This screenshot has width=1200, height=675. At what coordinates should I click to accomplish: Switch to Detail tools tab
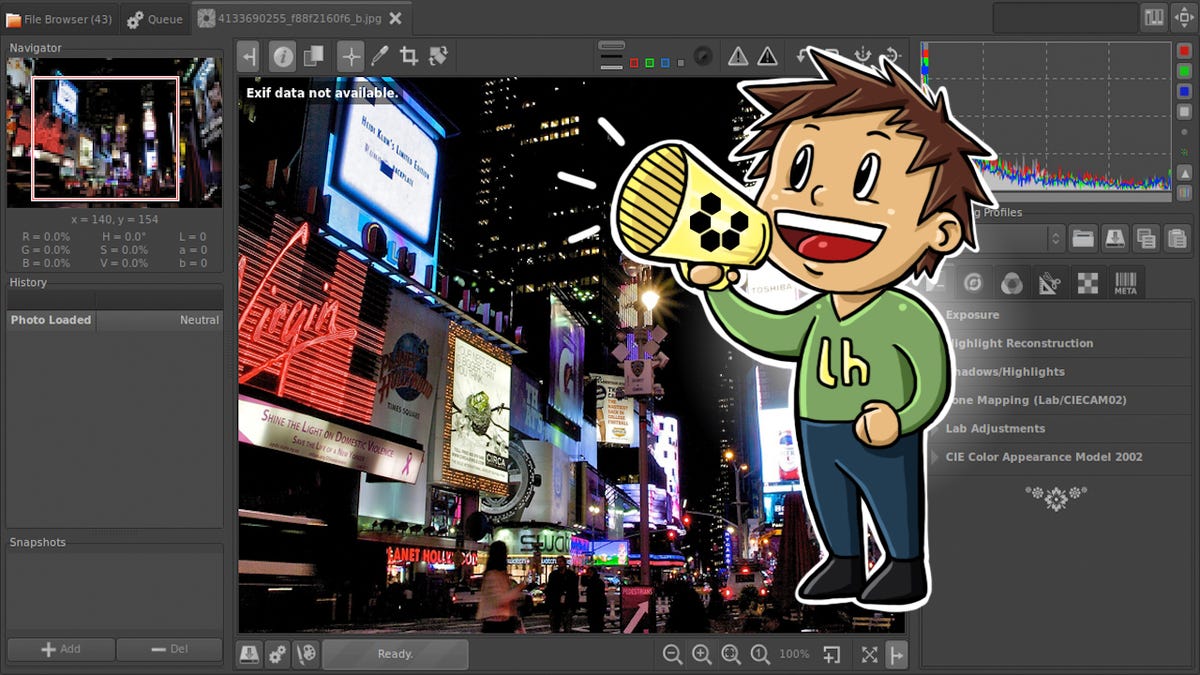tap(972, 284)
